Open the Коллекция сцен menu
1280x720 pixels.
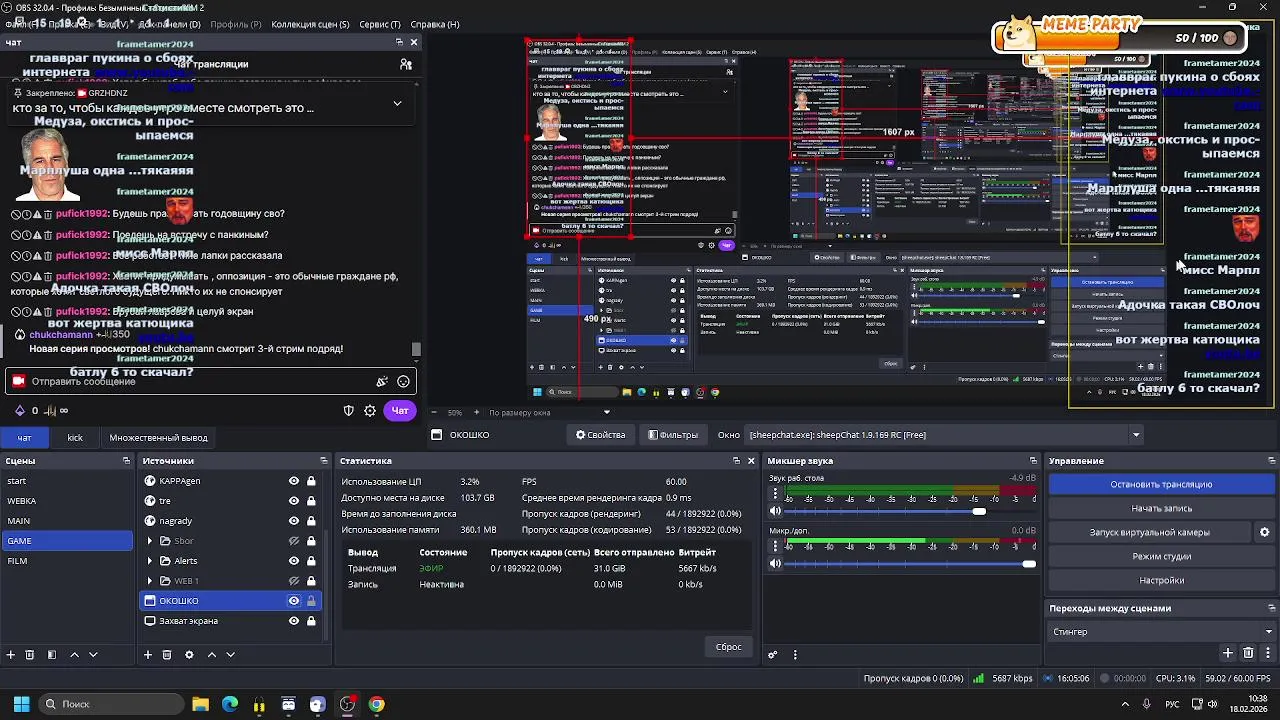click(x=311, y=24)
